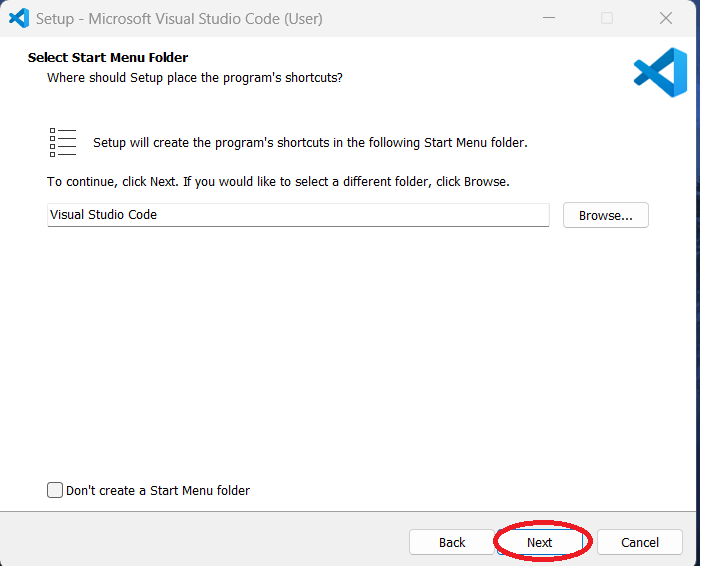Viewport: 702px width, 566px height.
Task: Close the Setup window
Action: point(665,18)
